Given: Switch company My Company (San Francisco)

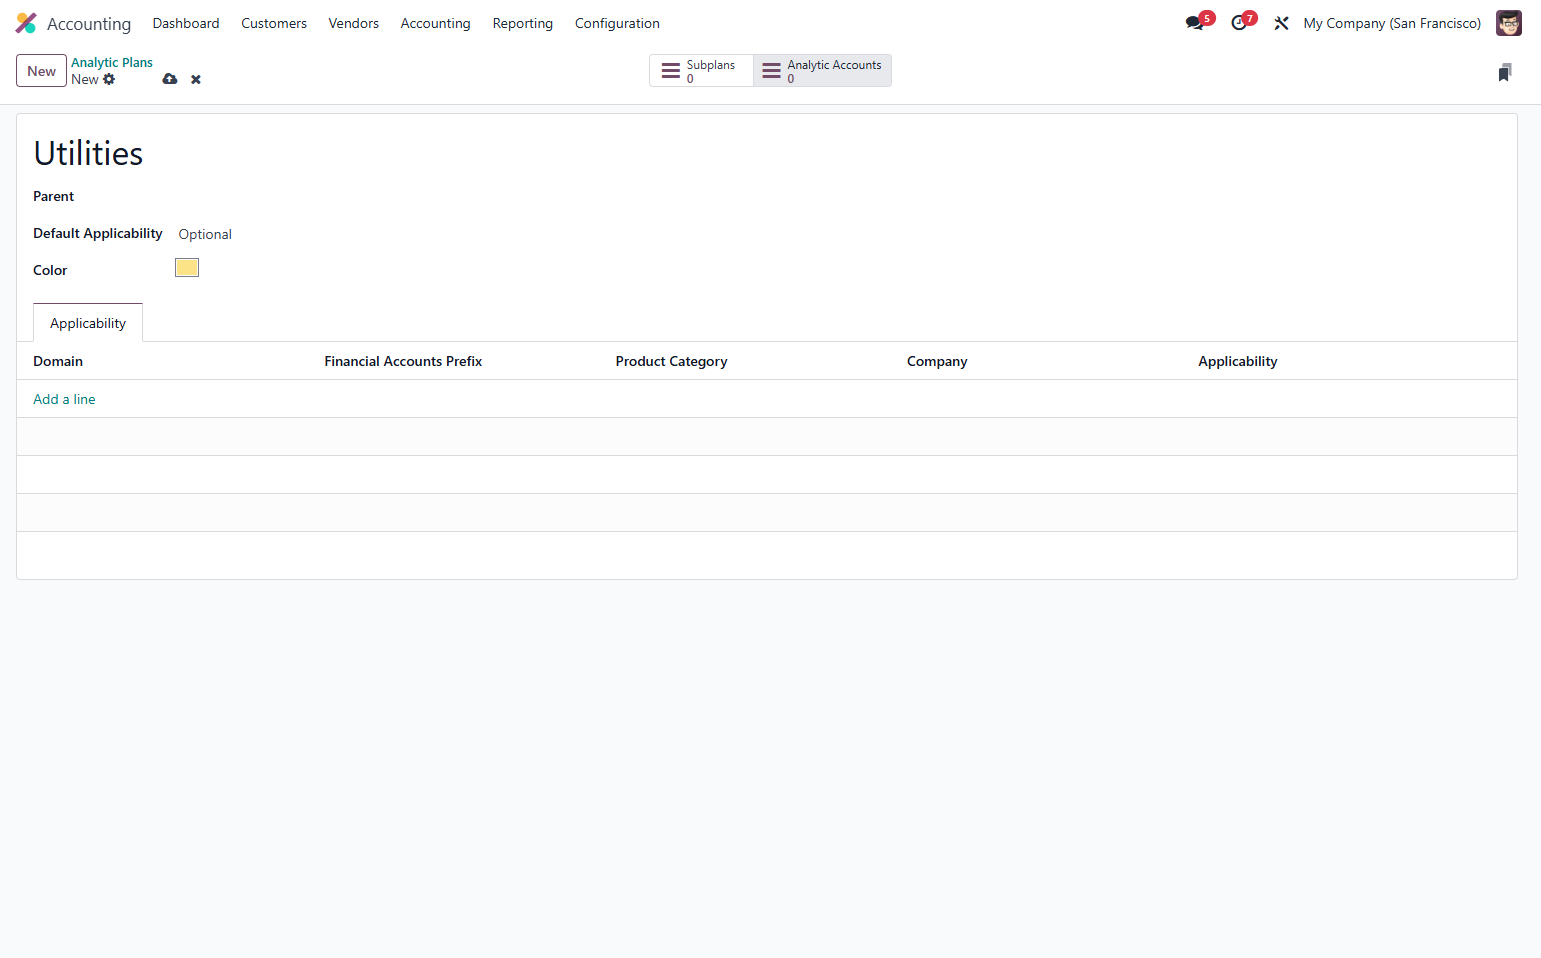Looking at the screenshot, I should pos(1392,23).
